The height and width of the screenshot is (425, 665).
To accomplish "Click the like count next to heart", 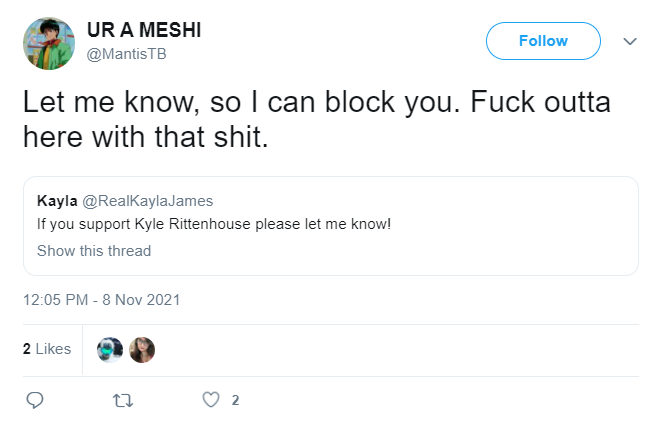I will coord(235,400).
